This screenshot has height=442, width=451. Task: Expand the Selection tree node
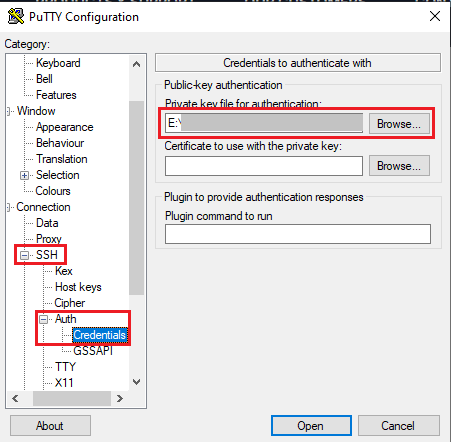click(x=24, y=175)
